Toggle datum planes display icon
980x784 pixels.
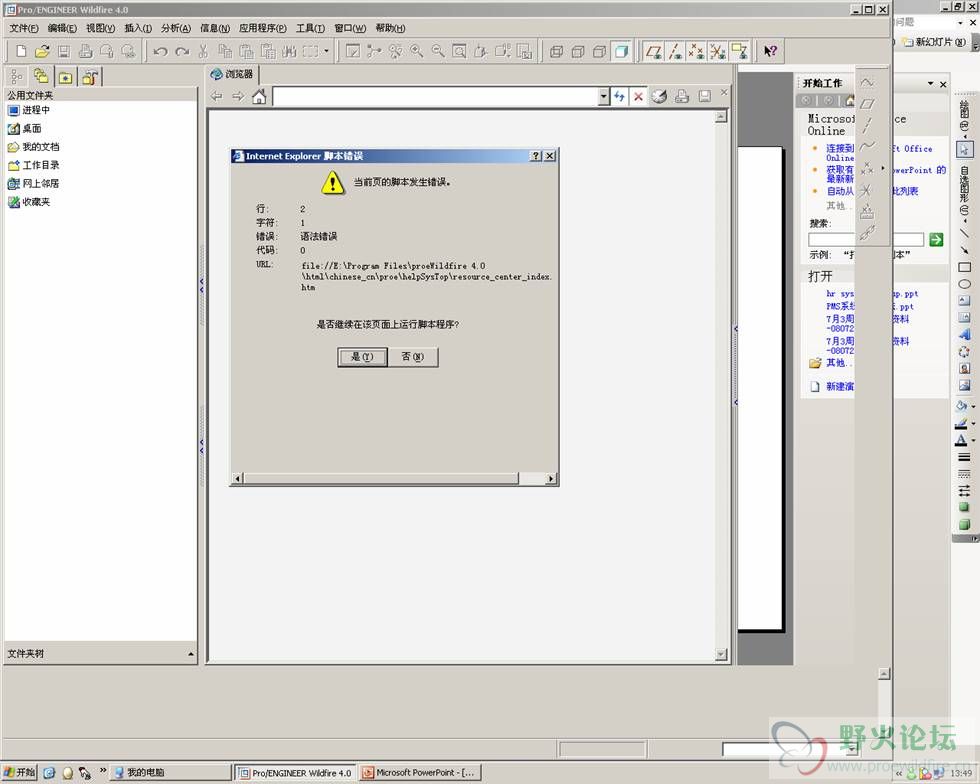654,51
